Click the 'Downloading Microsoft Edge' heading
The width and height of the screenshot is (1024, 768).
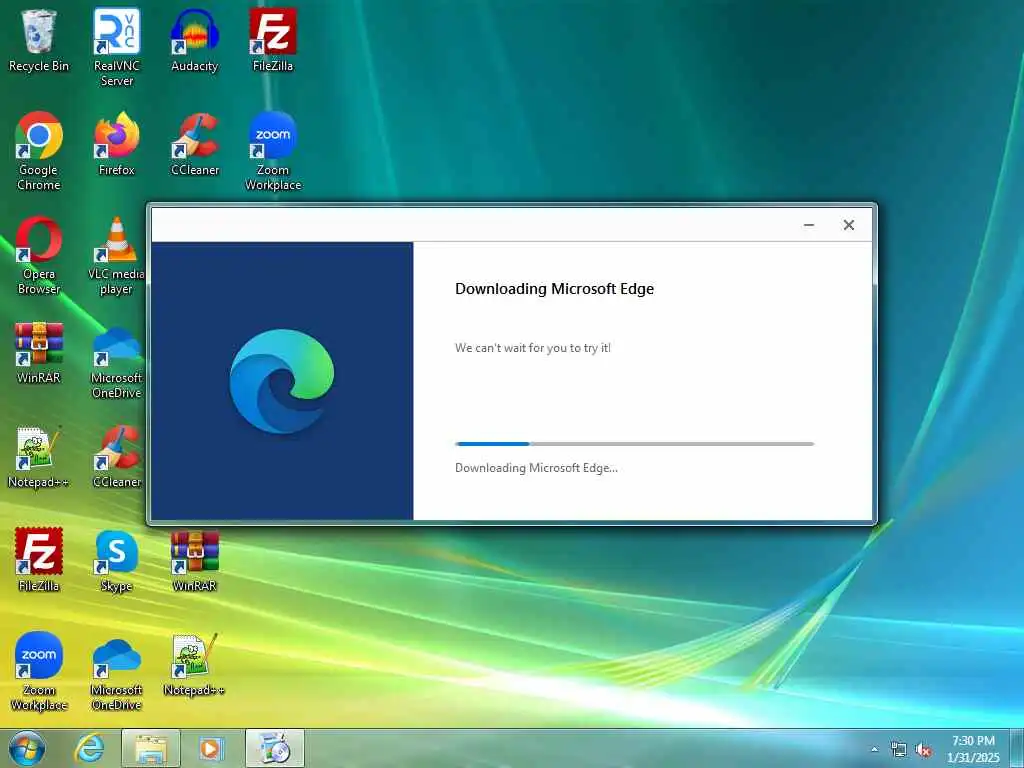click(x=554, y=289)
